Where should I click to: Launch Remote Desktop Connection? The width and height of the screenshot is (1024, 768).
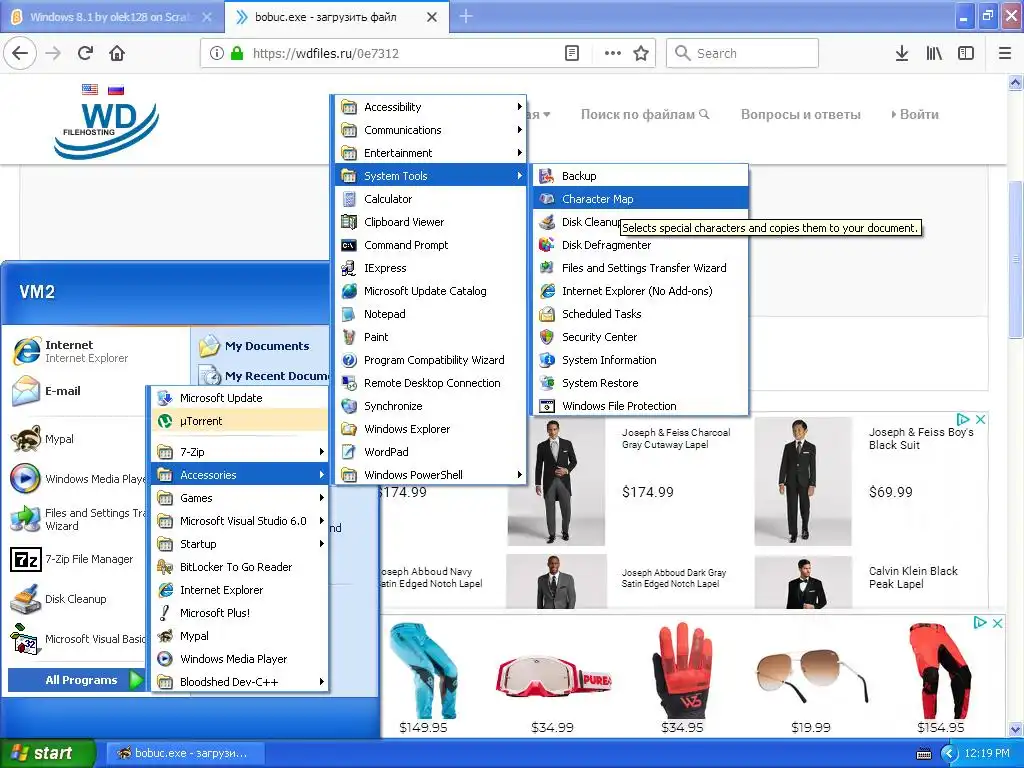coord(431,383)
